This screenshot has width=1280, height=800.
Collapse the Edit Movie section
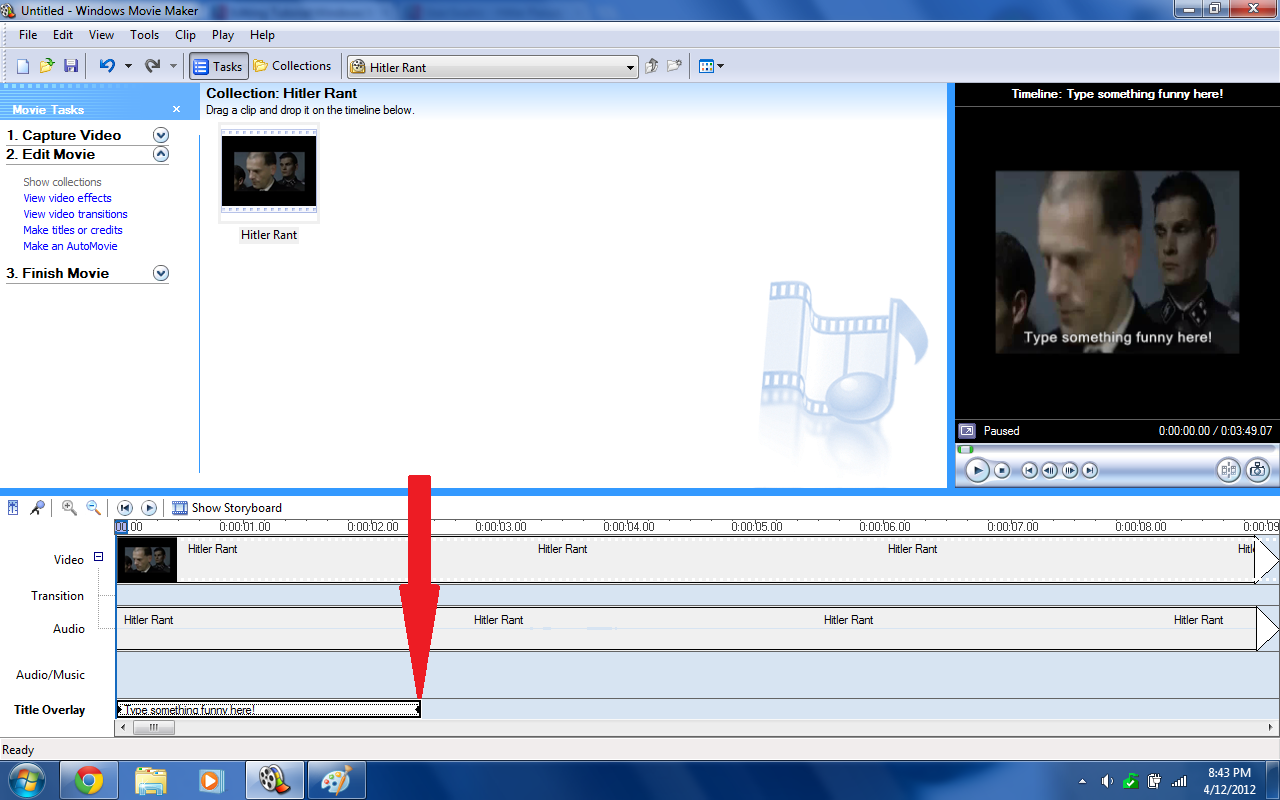click(161, 154)
